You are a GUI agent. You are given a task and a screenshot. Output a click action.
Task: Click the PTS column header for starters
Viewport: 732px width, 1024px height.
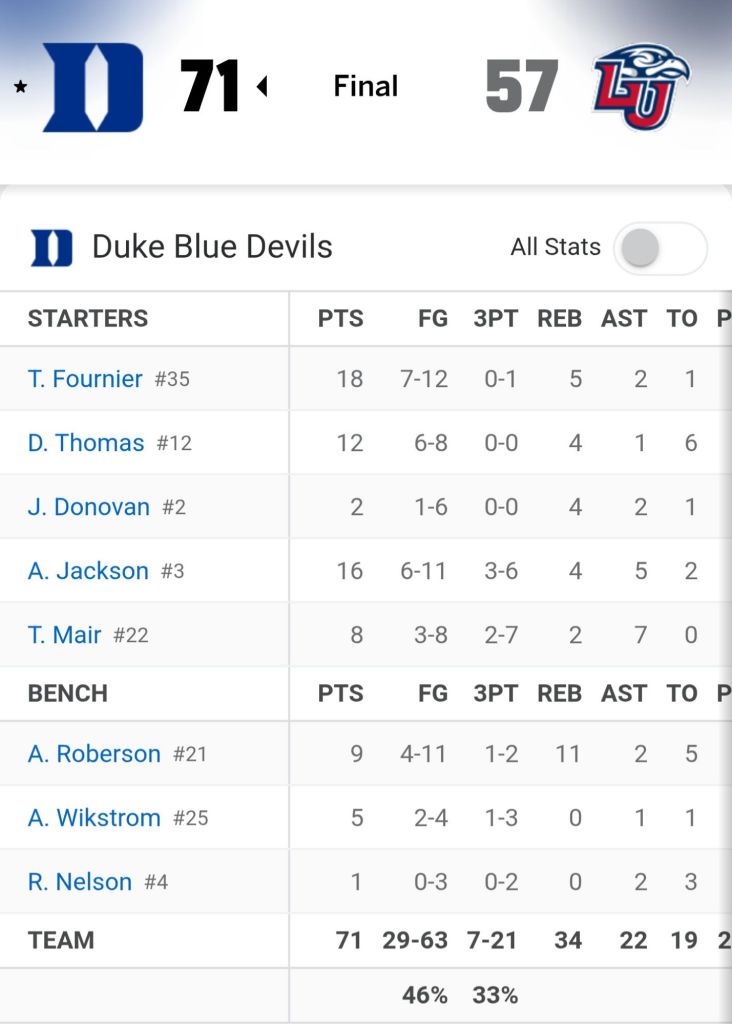pyautogui.click(x=340, y=319)
